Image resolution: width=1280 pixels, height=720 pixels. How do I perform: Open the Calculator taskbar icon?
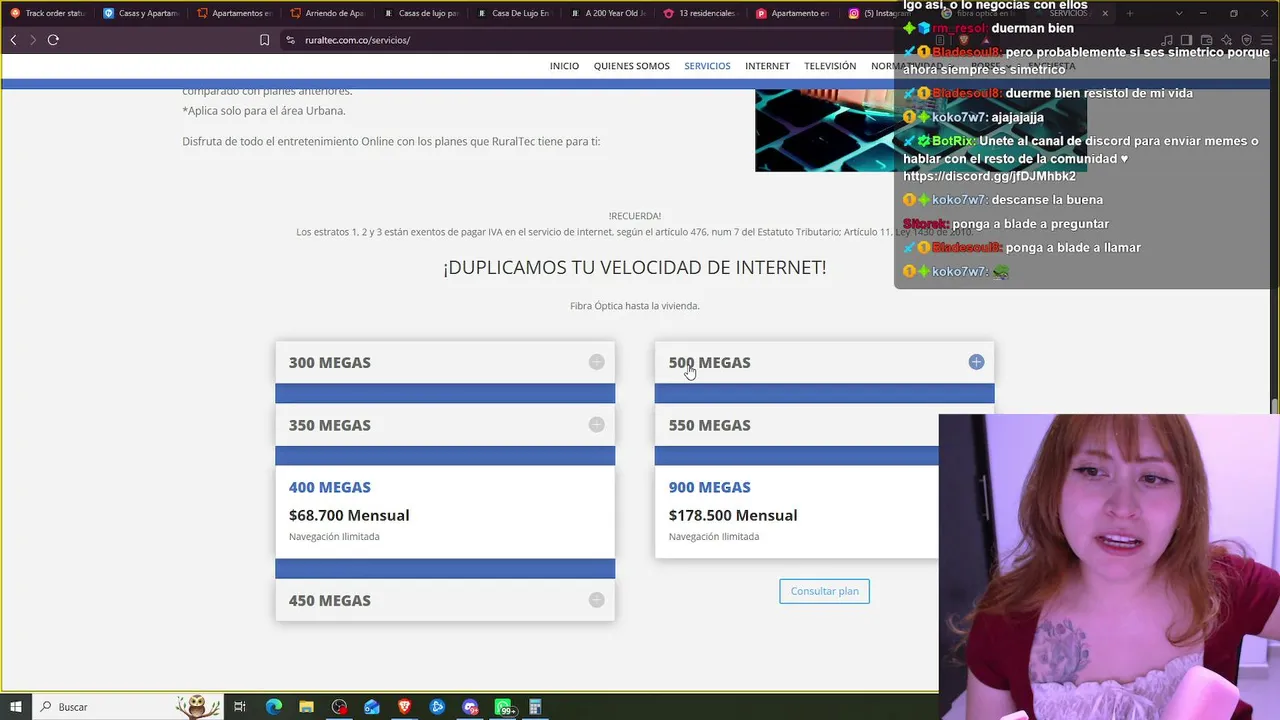click(x=535, y=707)
